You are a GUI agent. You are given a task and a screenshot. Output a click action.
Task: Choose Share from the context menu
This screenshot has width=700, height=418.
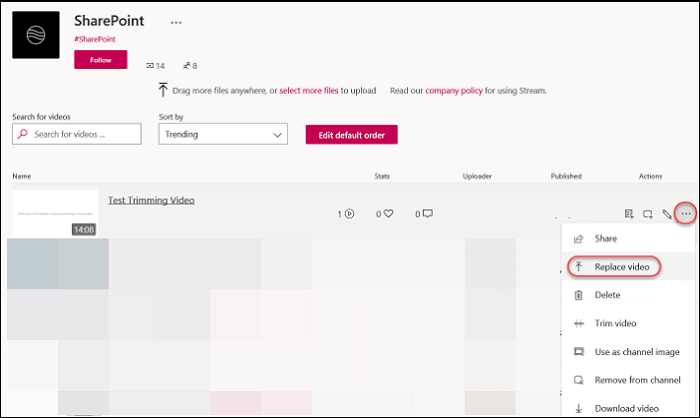tap(628, 238)
